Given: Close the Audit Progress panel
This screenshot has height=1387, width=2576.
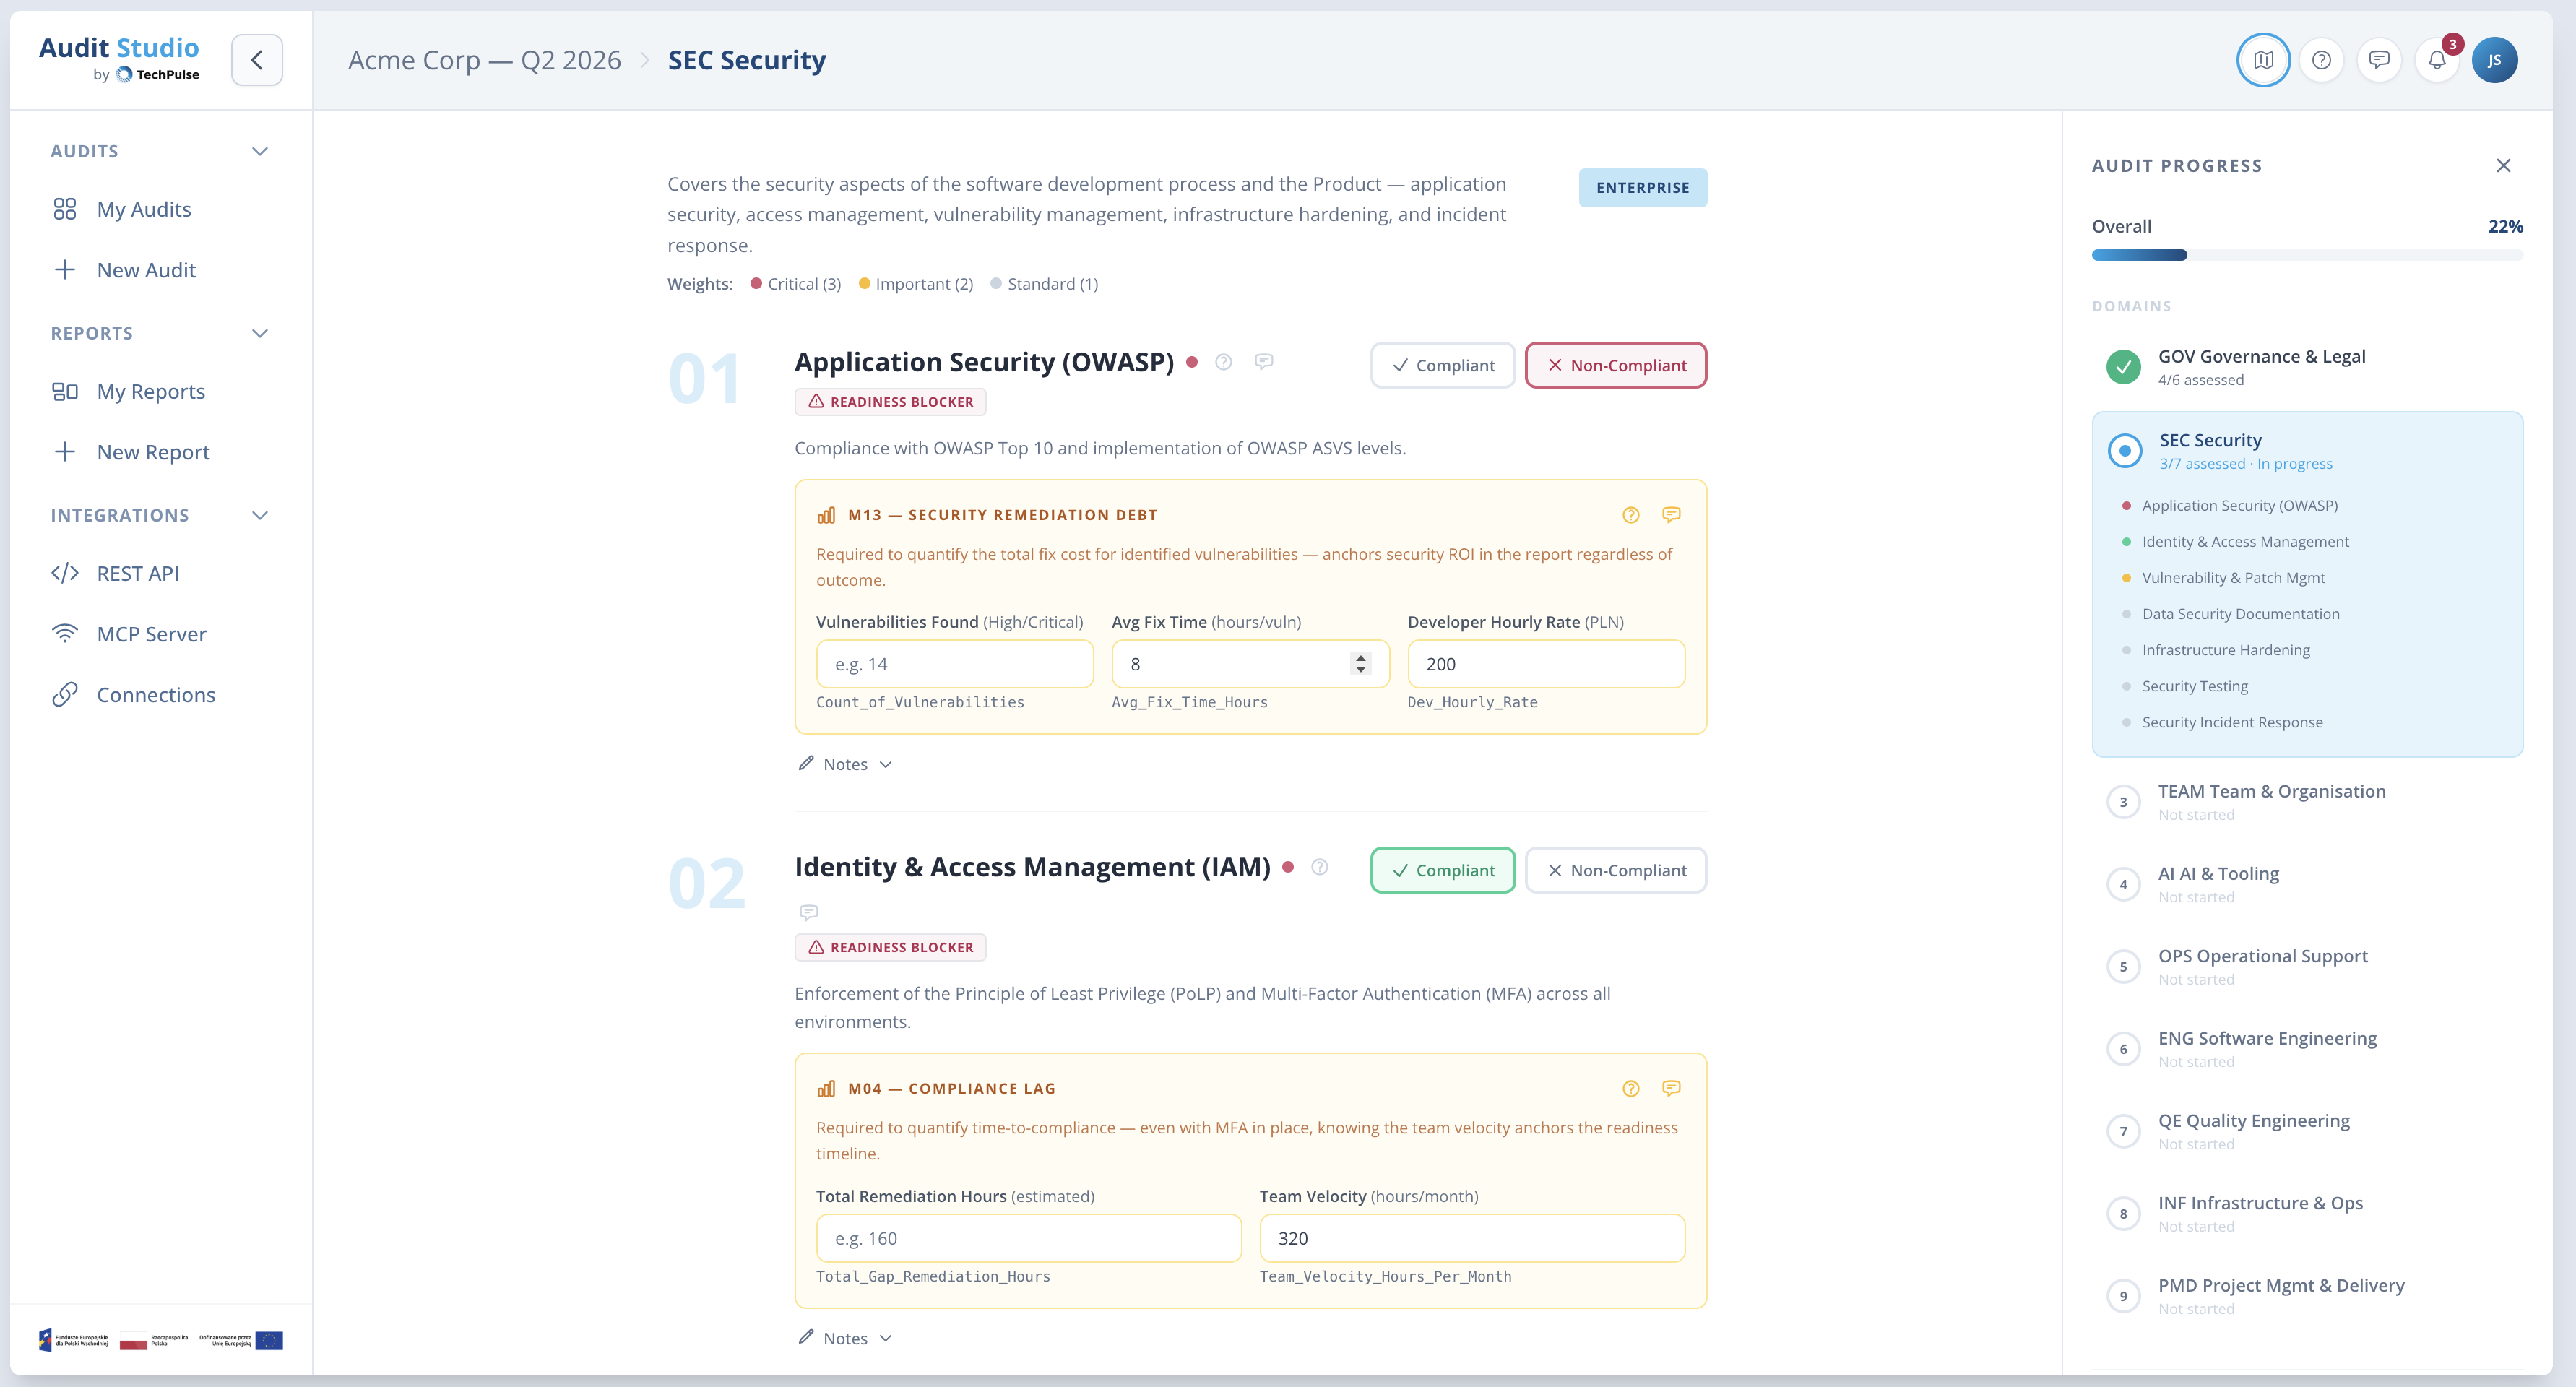Looking at the screenshot, I should (x=2503, y=165).
